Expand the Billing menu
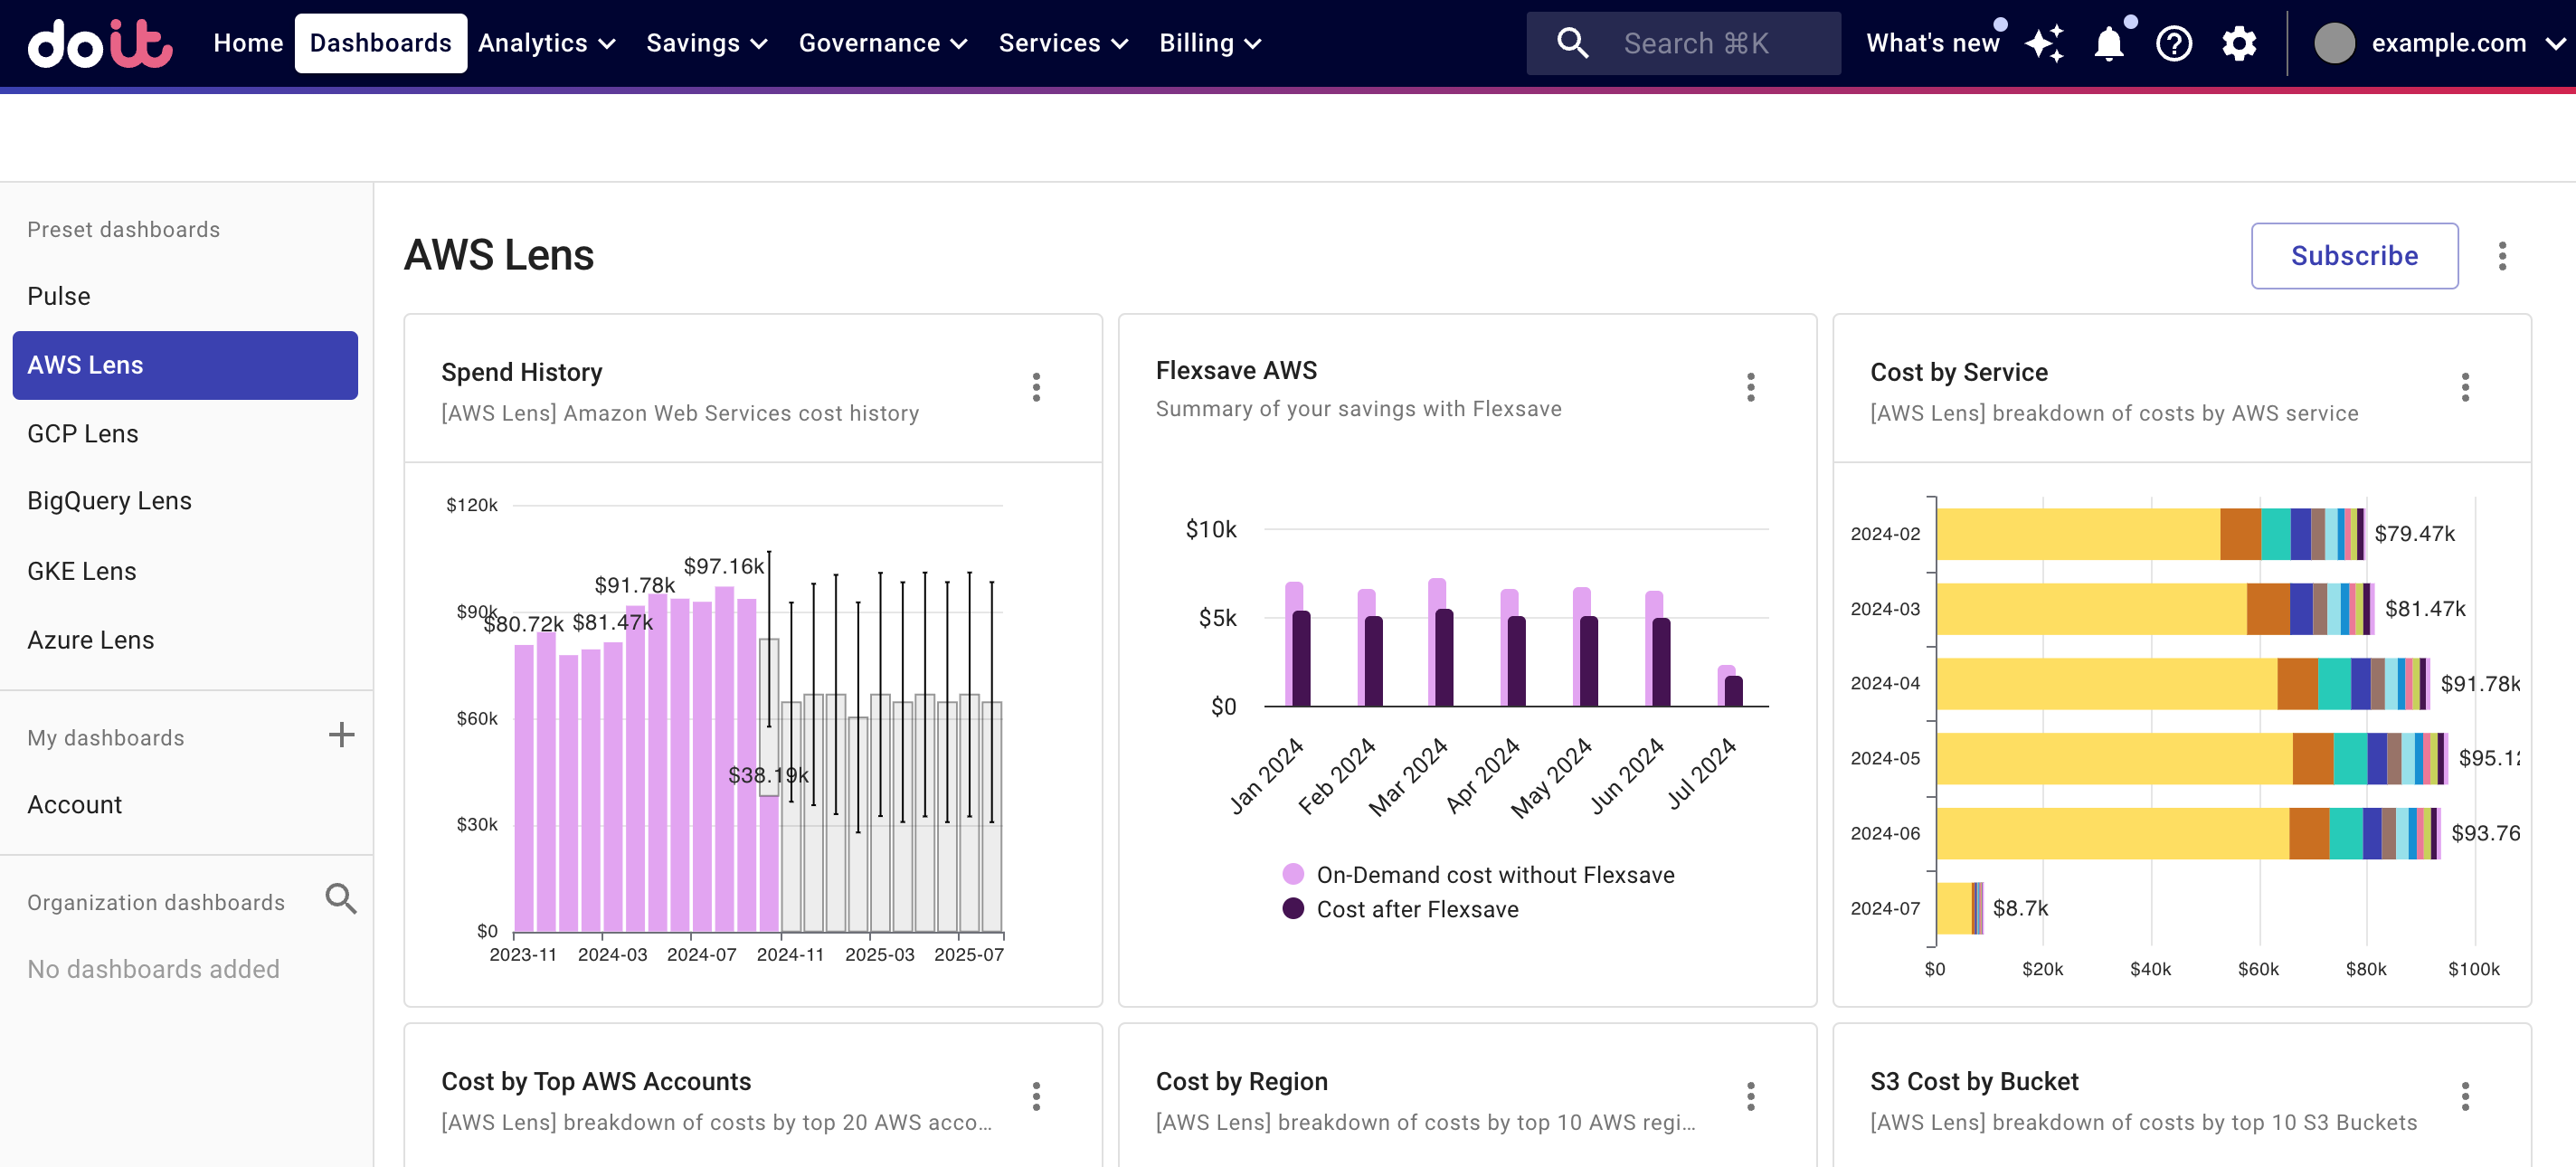 click(x=1210, y=43)
